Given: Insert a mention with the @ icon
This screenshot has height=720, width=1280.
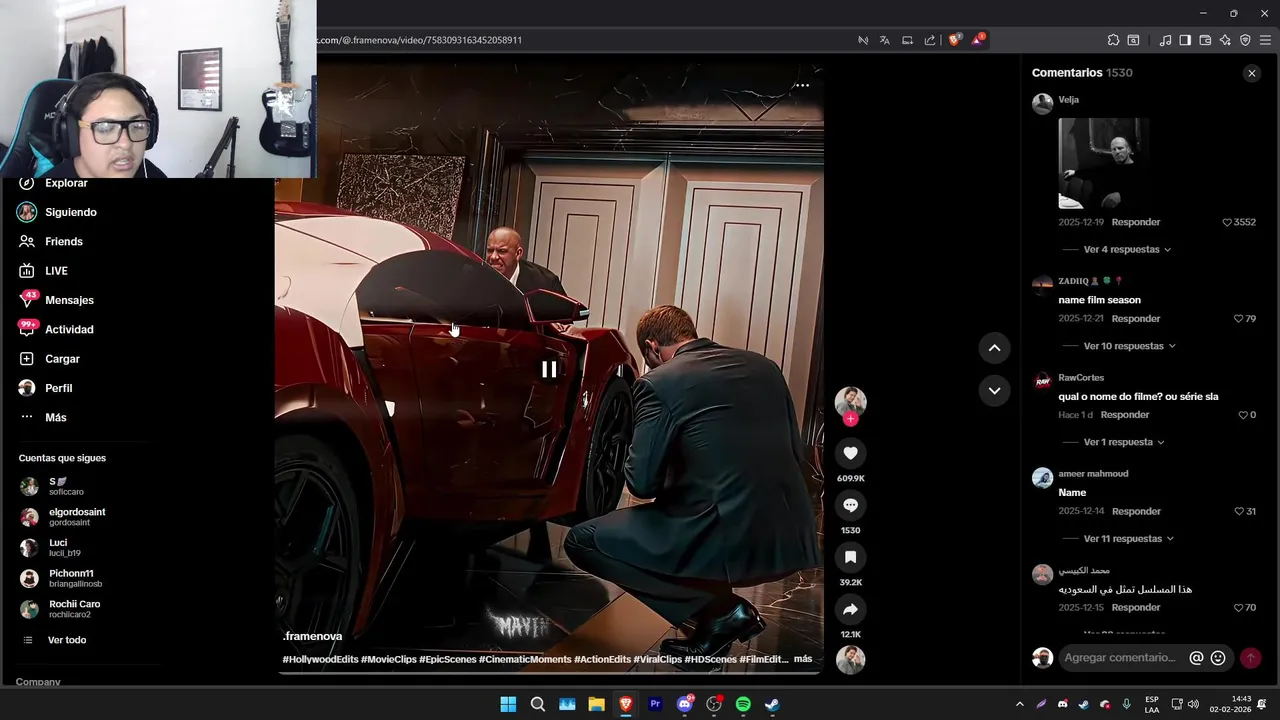Looking at the screenshot, I should click(x=1196, y=658).
